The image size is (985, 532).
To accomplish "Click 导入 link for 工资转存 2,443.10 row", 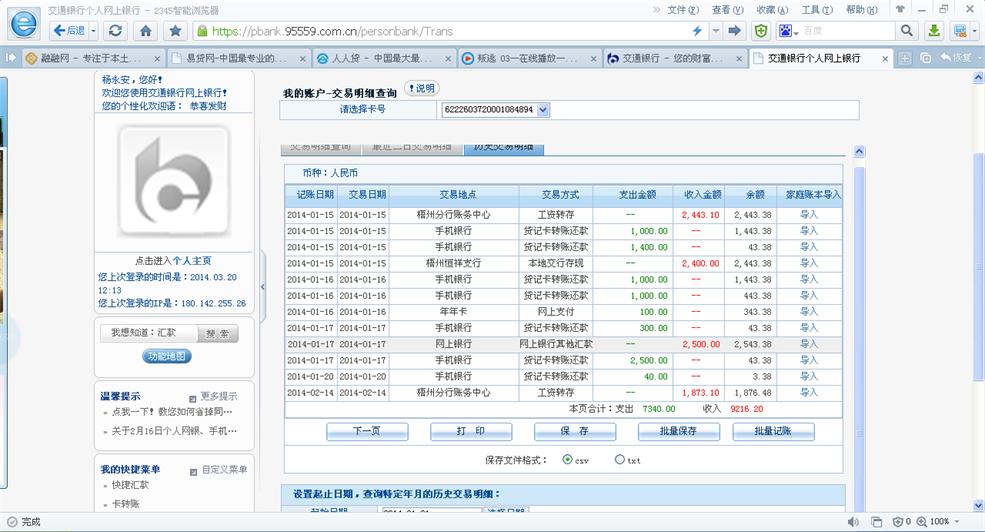I will pos(808,215).
